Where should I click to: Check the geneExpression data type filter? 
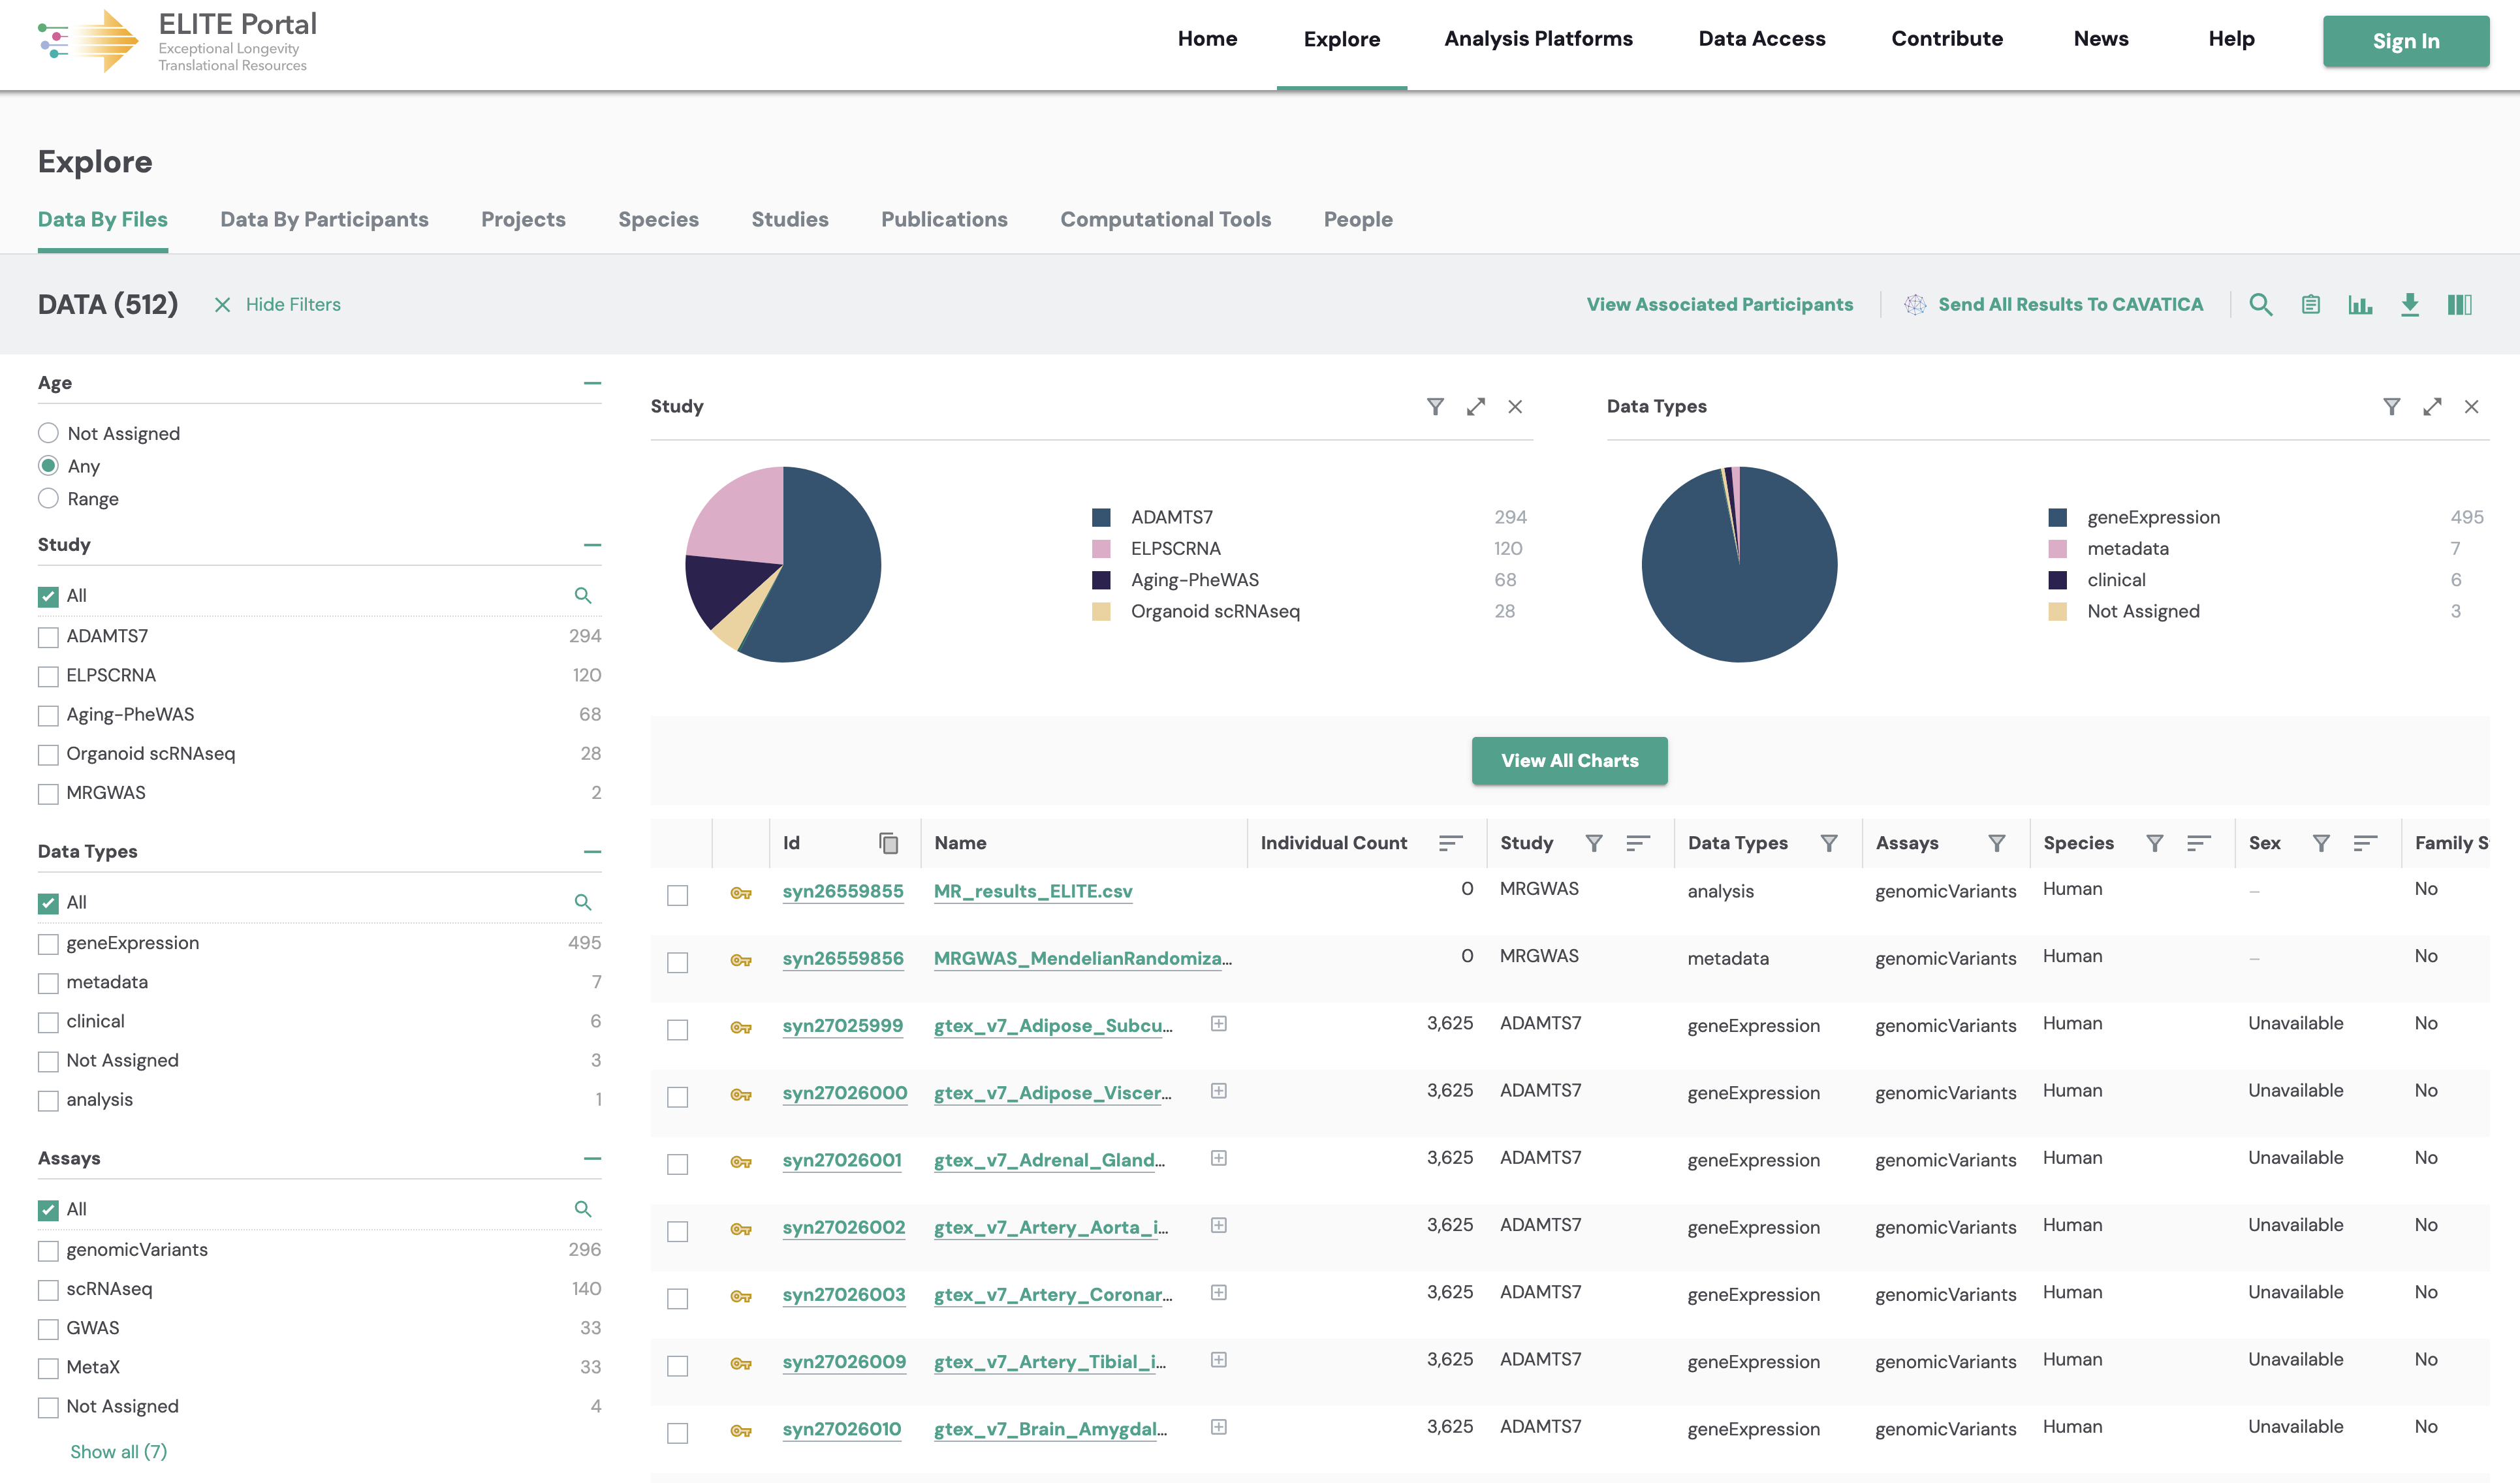pyautogui.click(x=48, y=944)
